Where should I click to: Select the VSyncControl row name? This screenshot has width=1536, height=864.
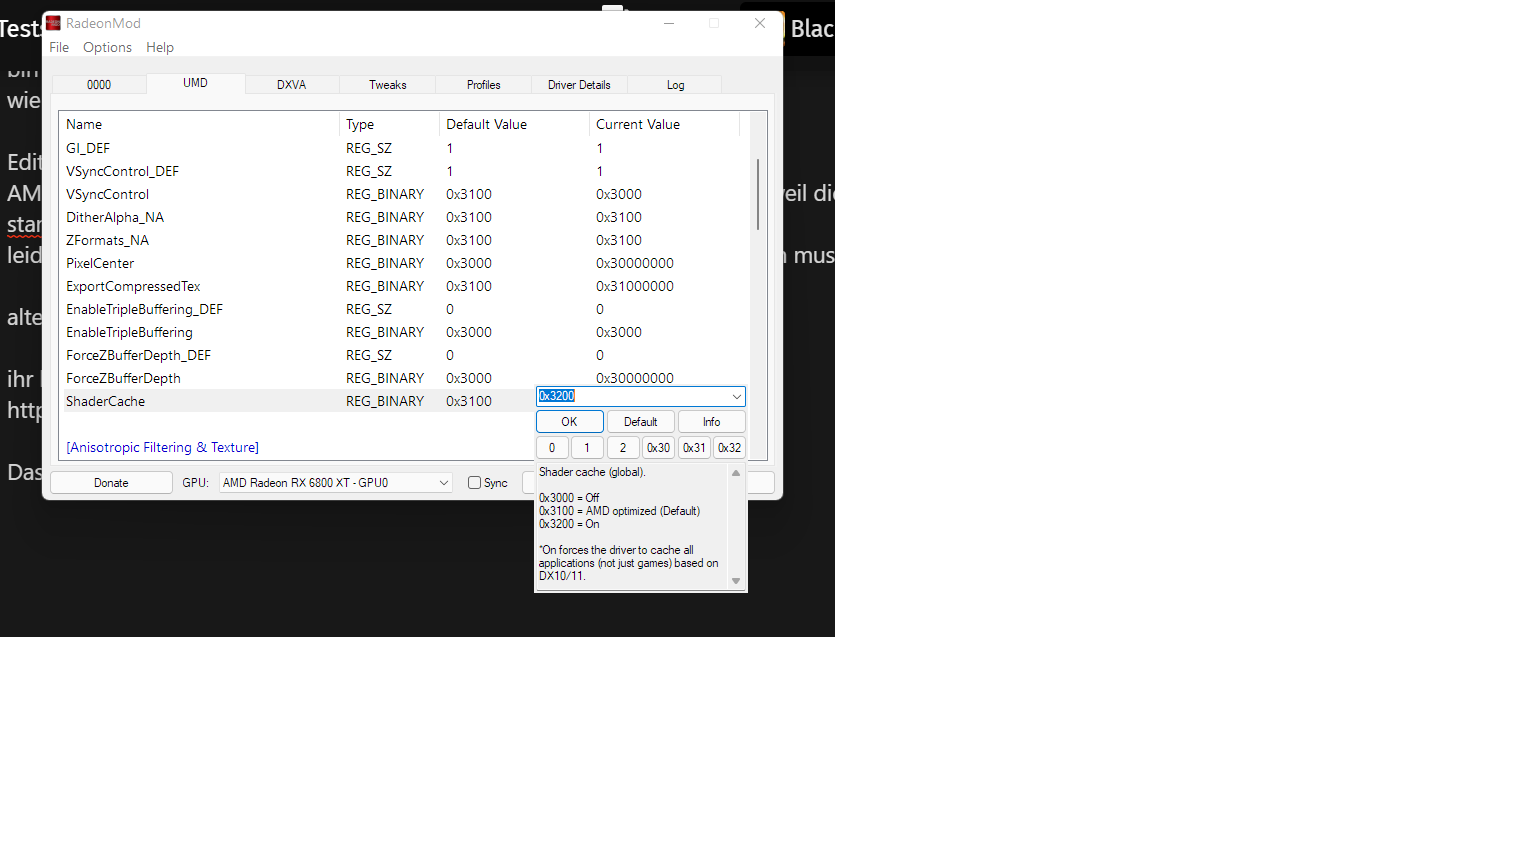107,194
